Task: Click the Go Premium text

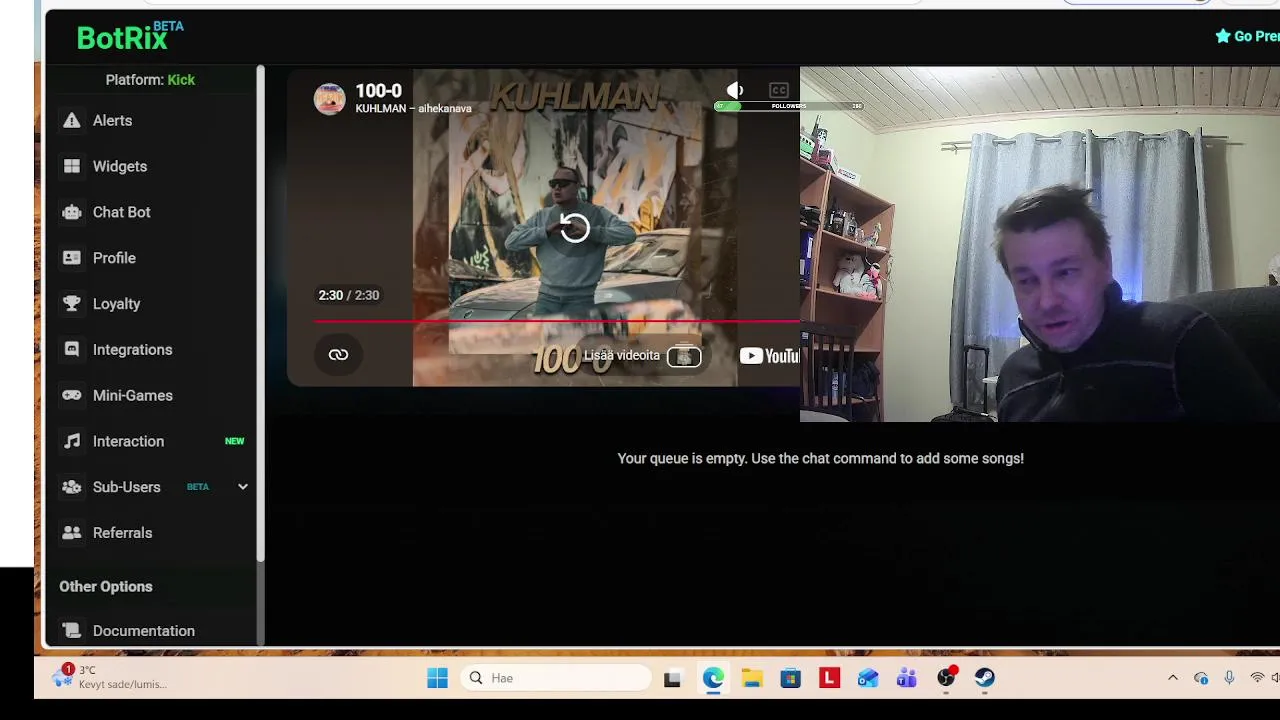Action: coord(1257,36)
